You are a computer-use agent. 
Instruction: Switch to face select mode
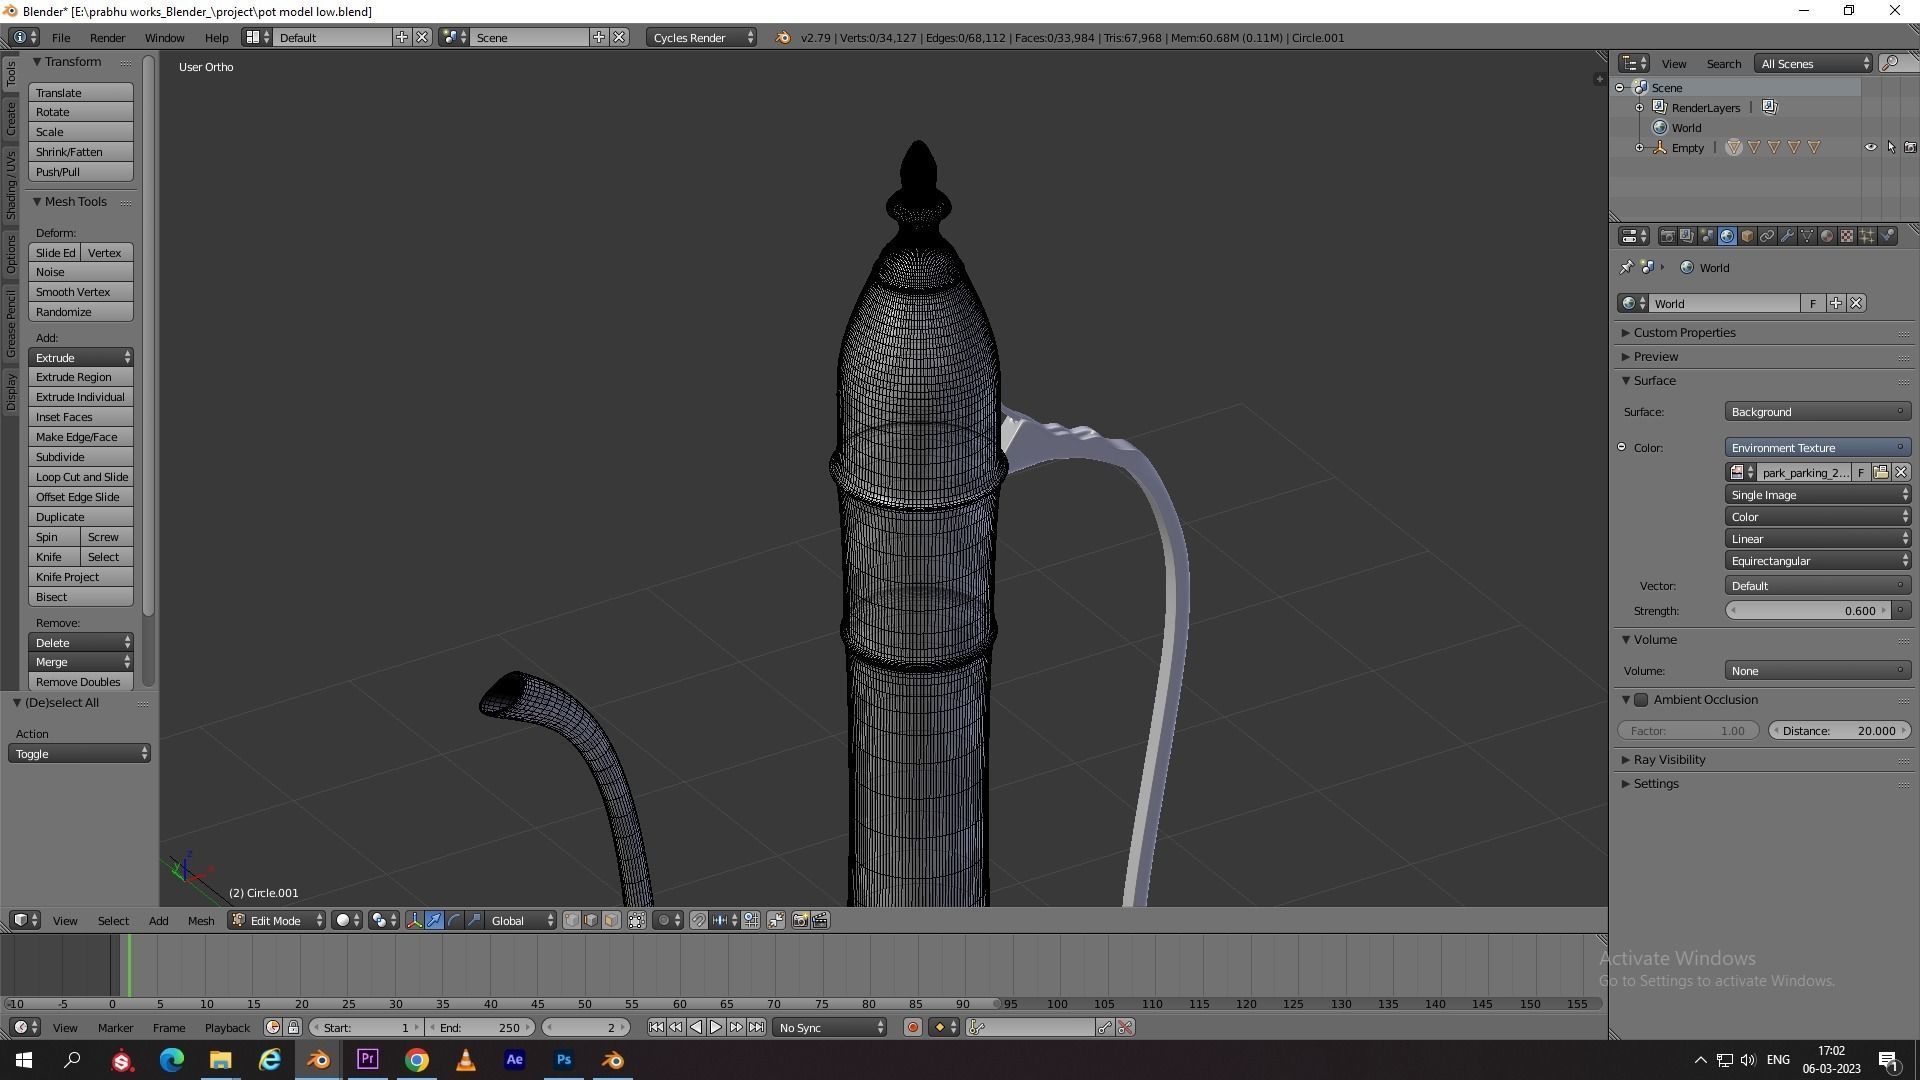click(x=611, y=920)
